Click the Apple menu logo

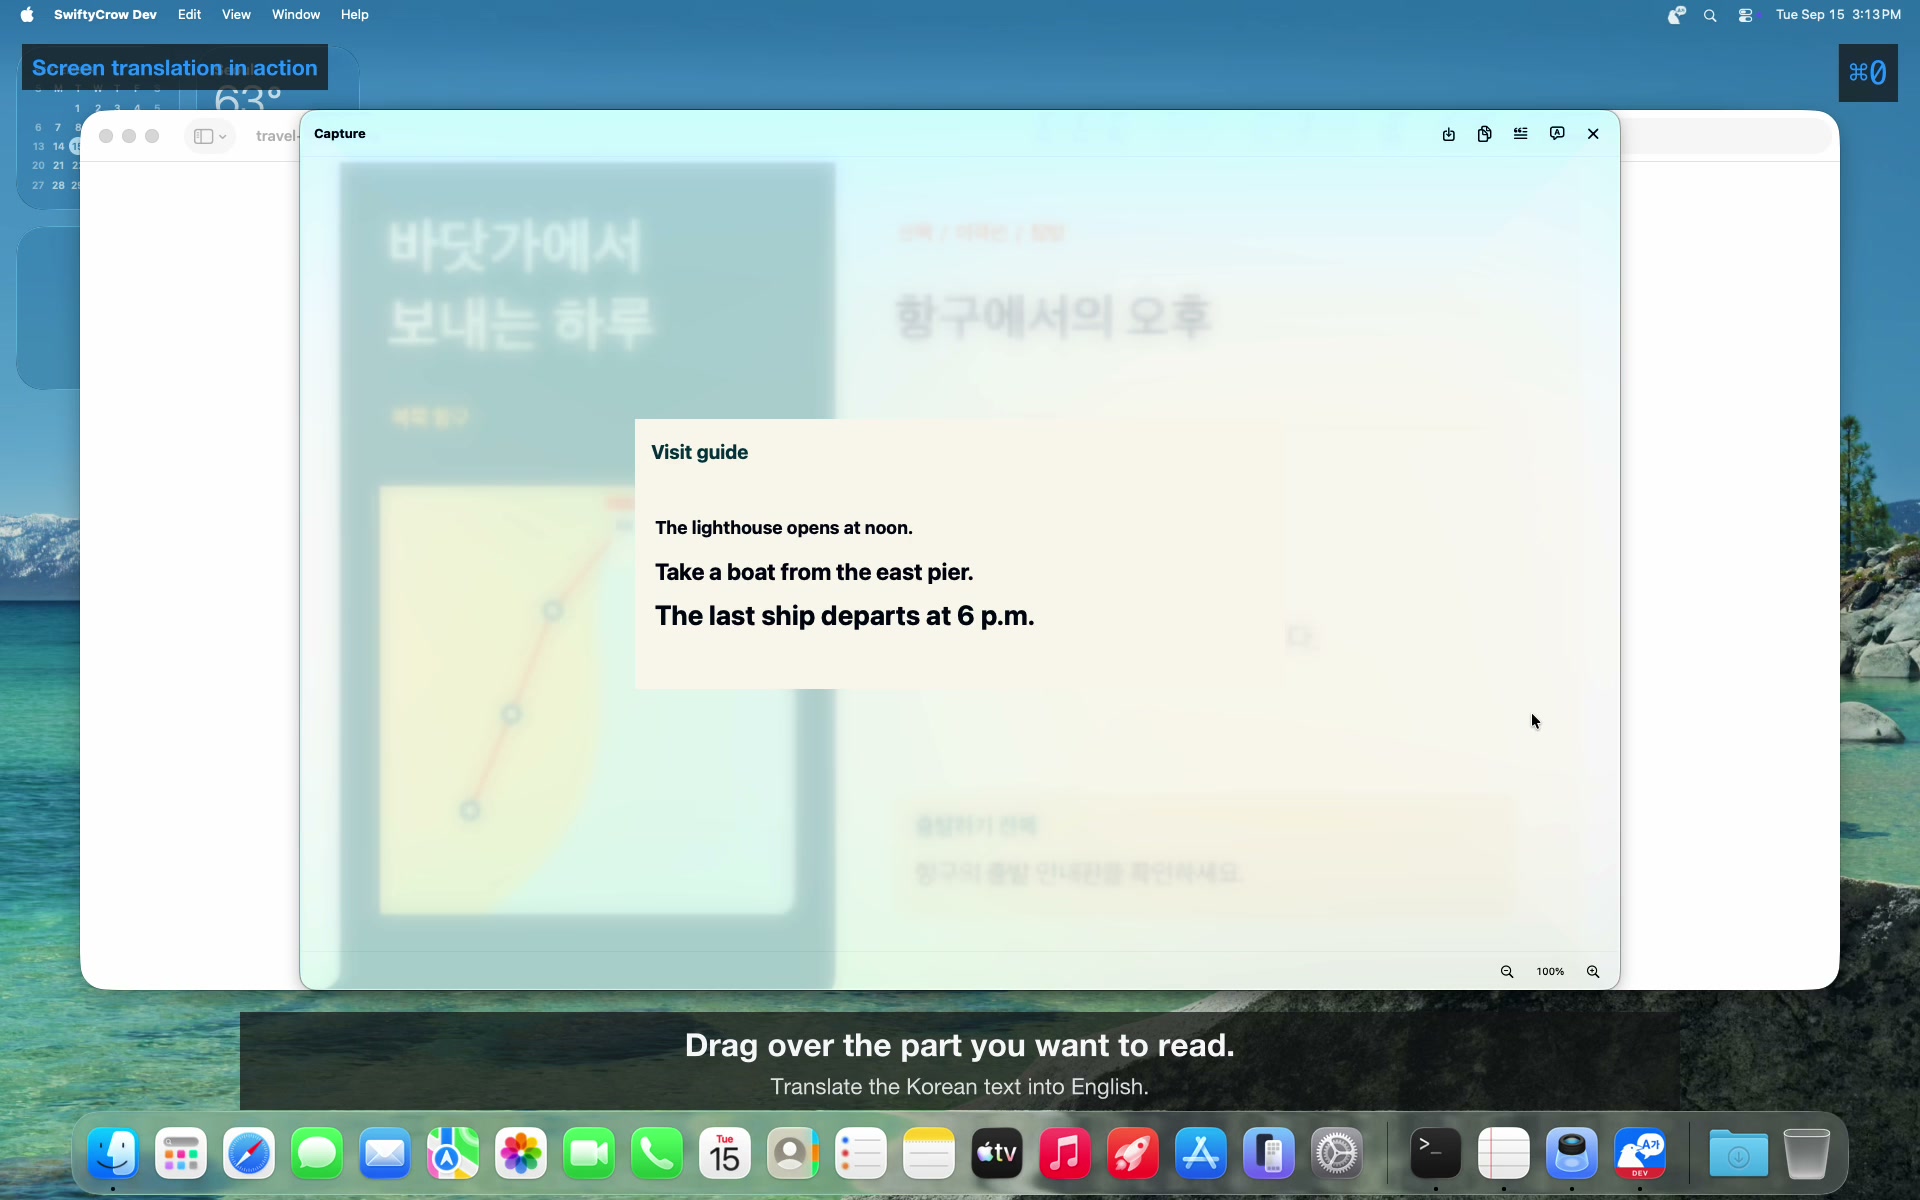pyautogui.click(x=27, y=15)
